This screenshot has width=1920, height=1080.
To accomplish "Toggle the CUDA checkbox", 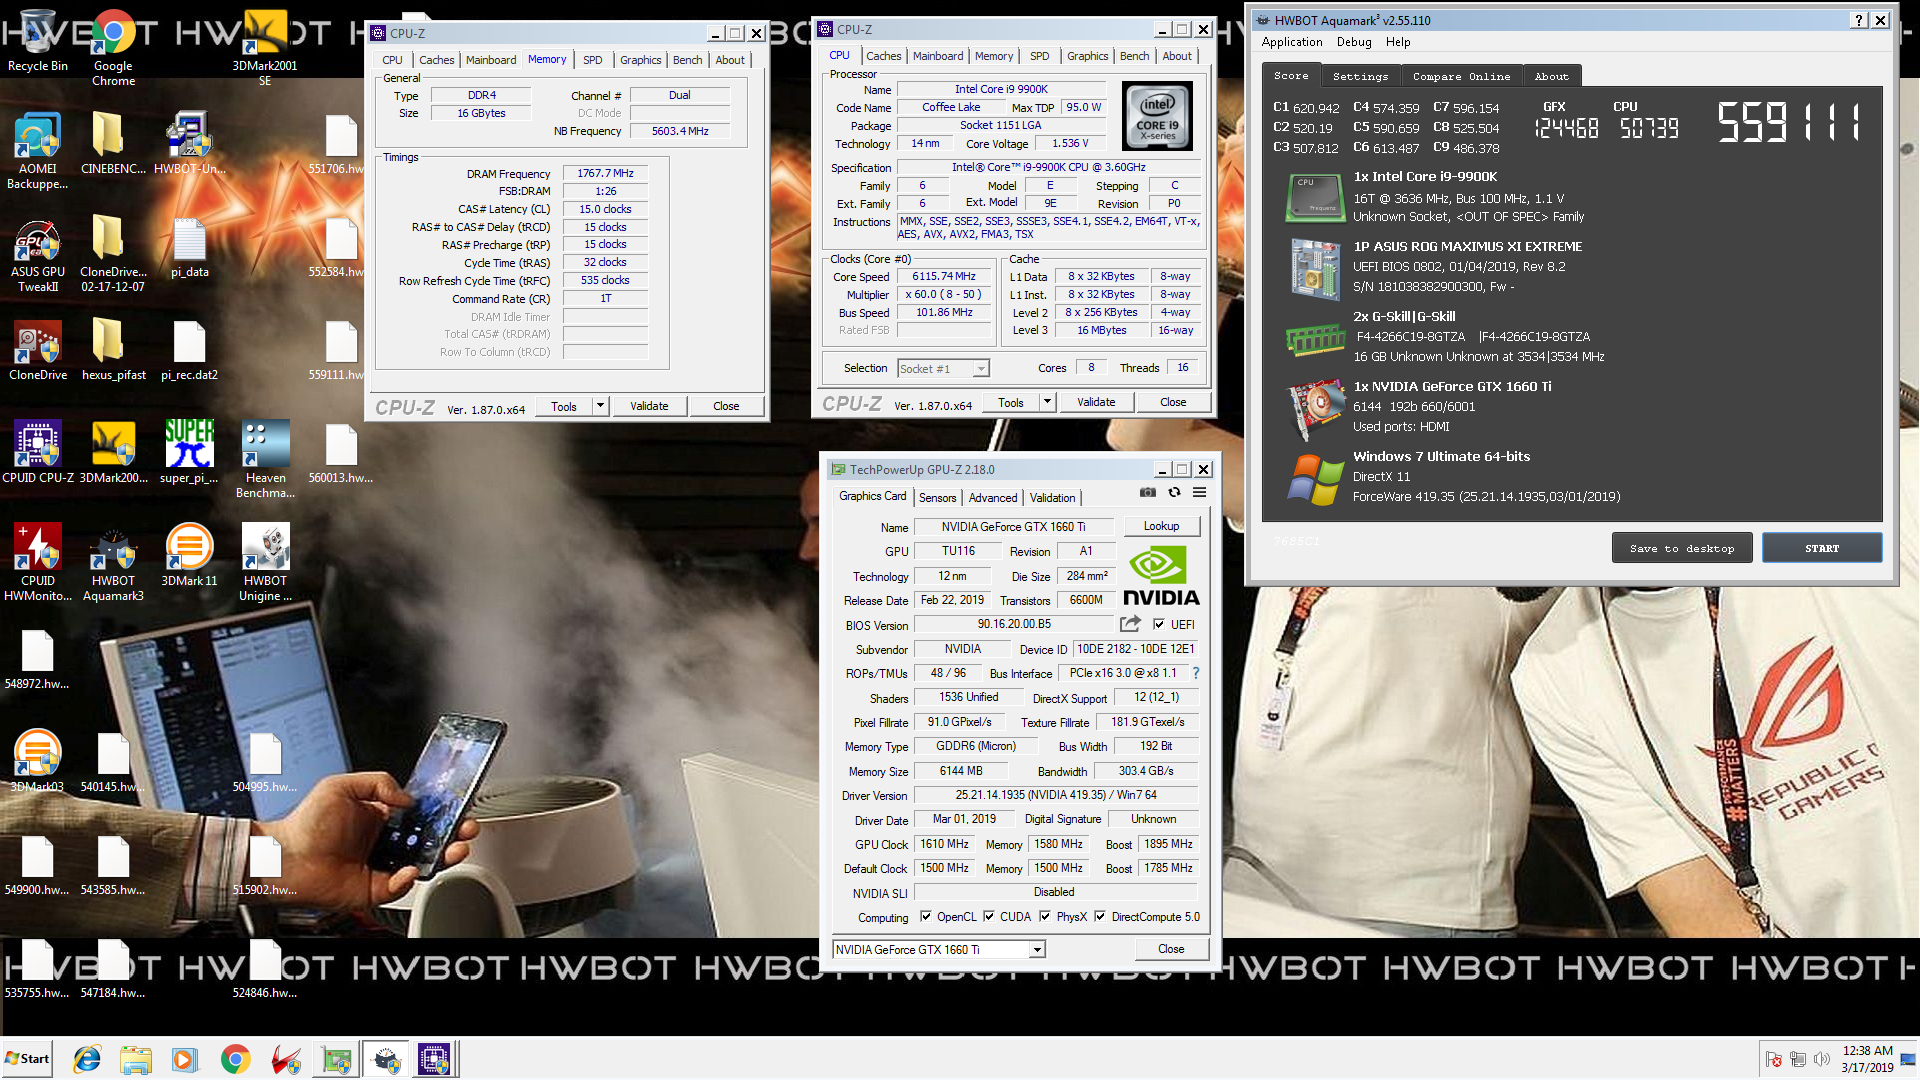I will click(x=989, y=917).
